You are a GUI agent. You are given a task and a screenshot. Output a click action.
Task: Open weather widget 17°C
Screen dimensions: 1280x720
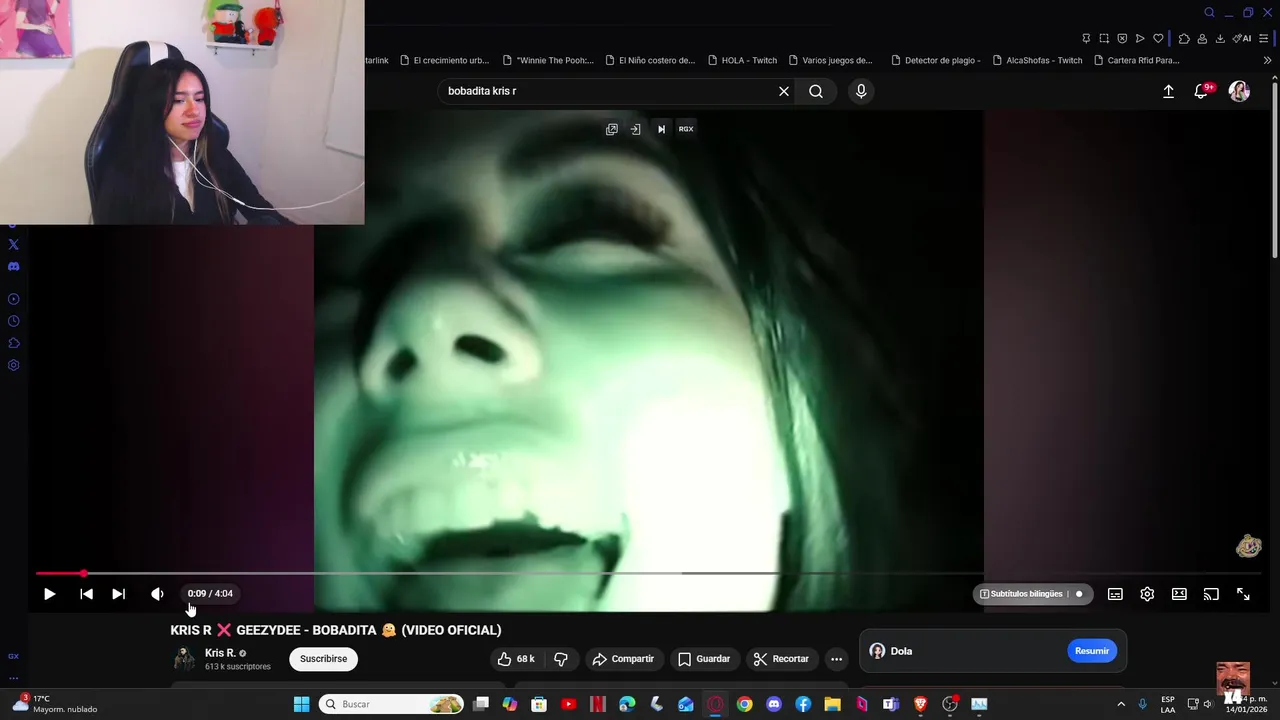click(x=55, y=704)
